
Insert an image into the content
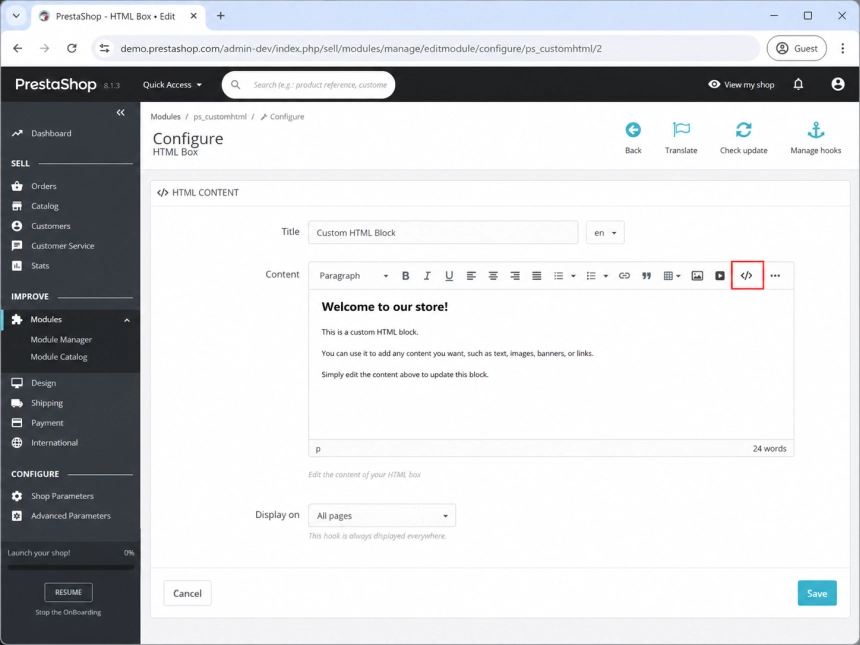tap(697, 275)
